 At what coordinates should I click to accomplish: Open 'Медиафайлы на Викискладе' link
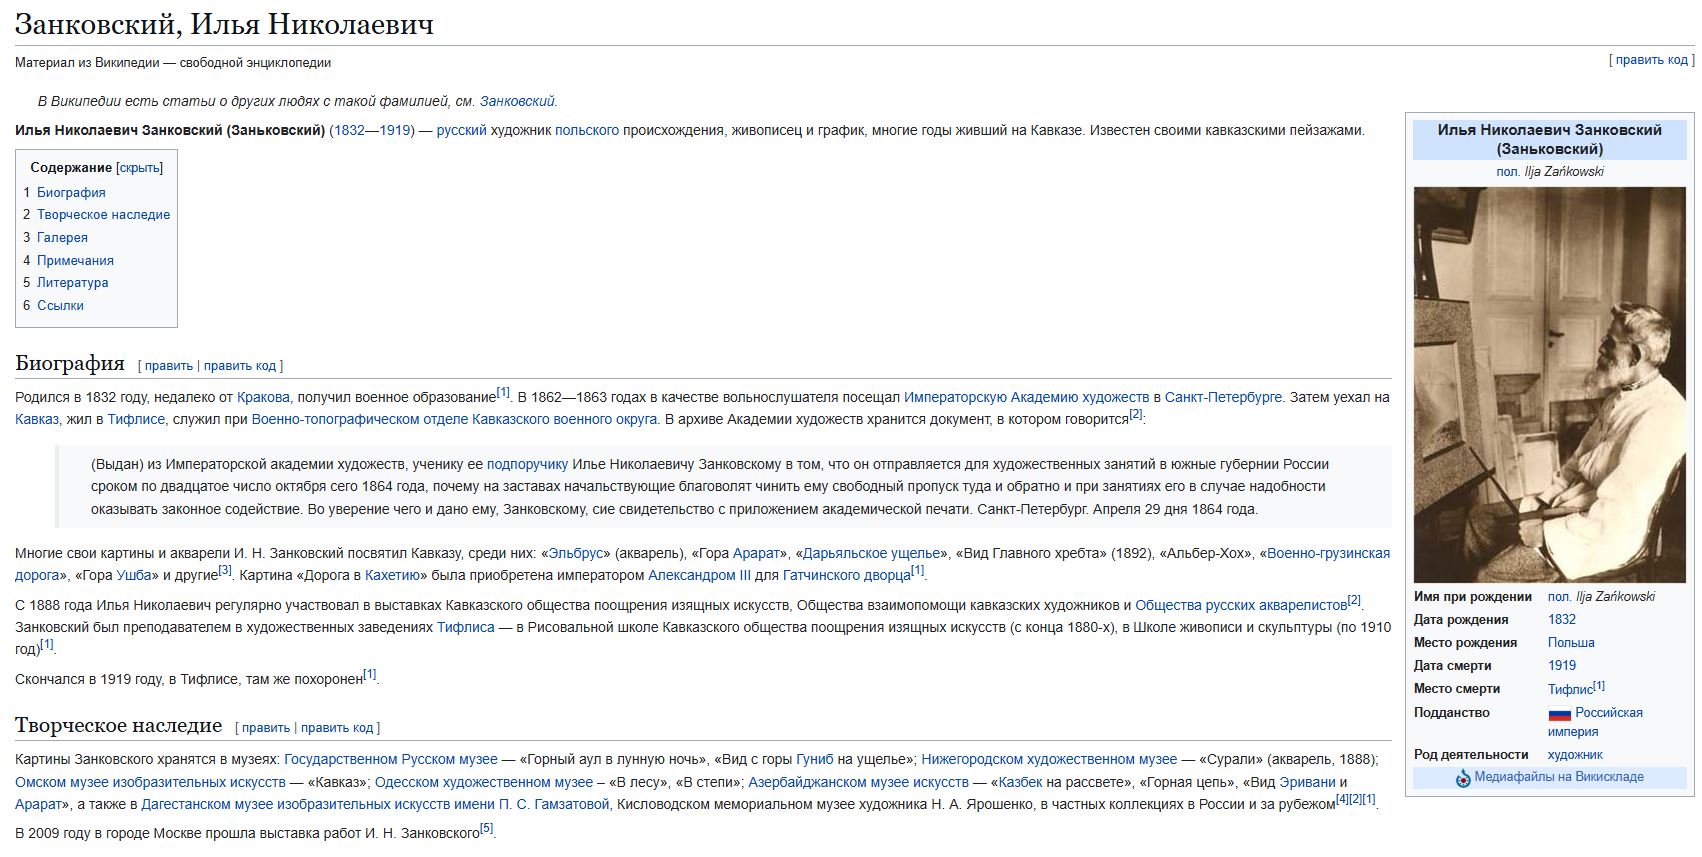pyautogui.click(x=1559, y=777)
